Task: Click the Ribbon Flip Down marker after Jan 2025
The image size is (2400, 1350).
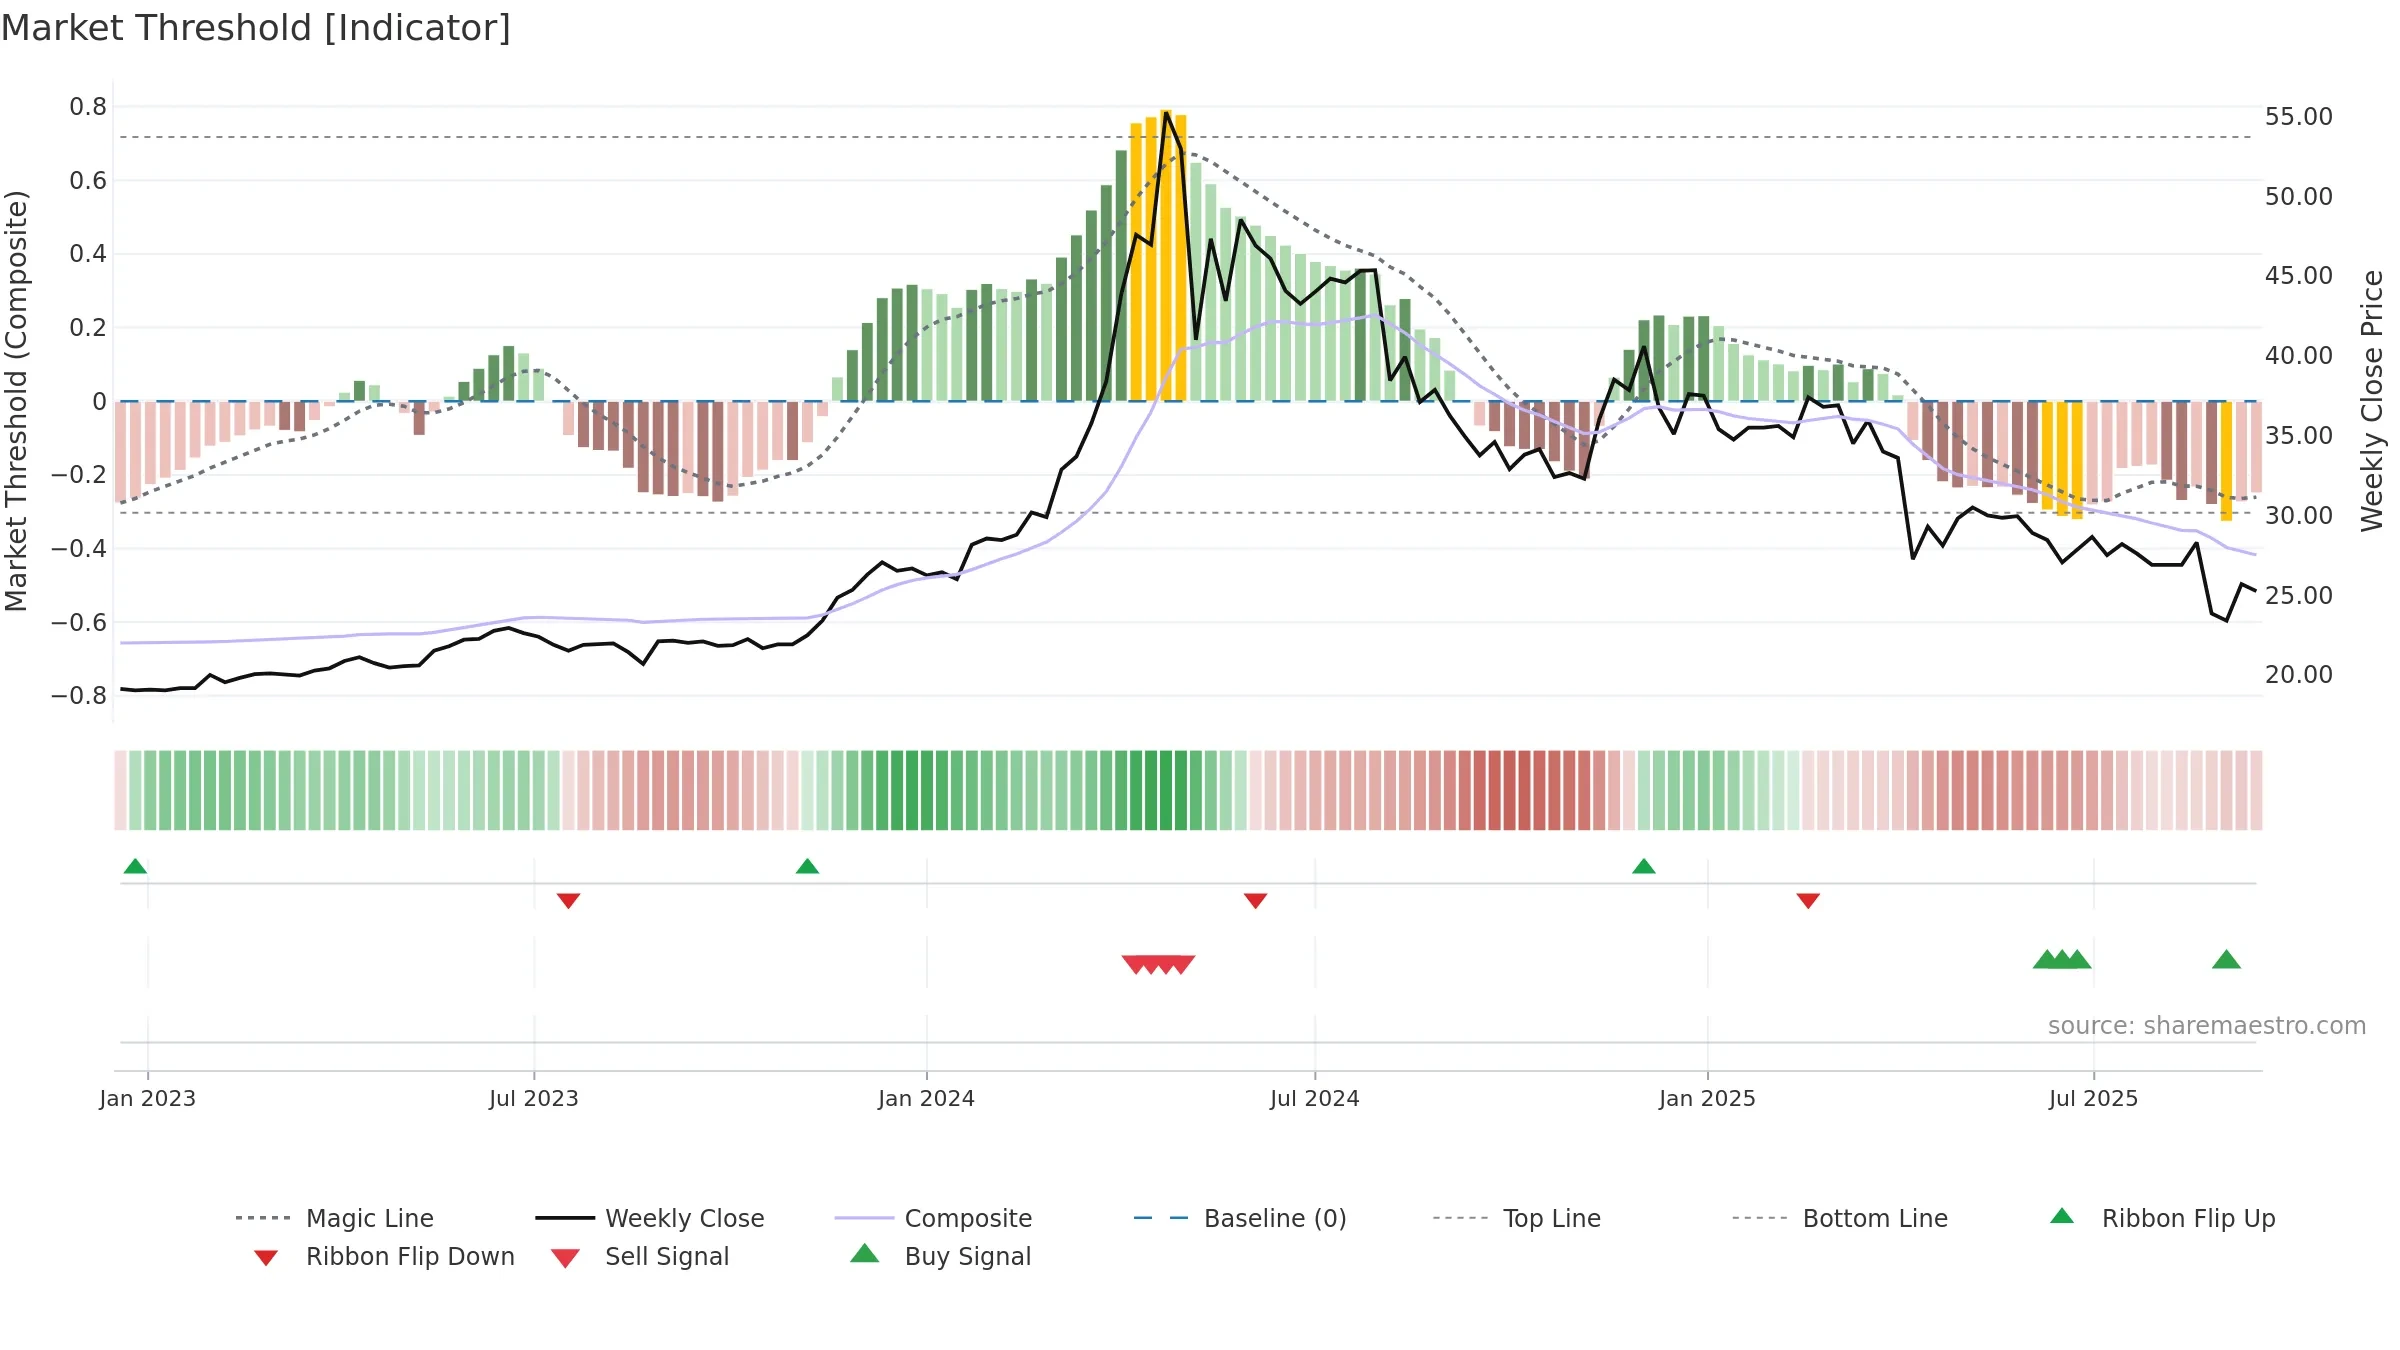Action: (1807, 901)
